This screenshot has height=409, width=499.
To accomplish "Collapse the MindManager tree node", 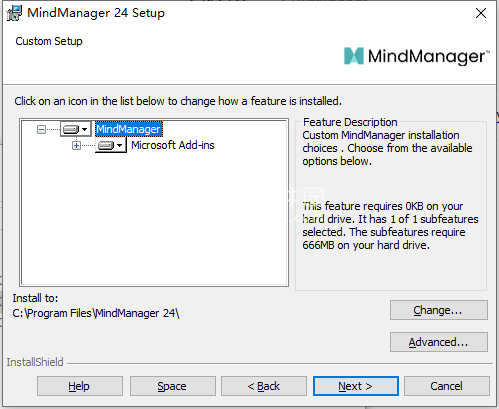I will 41,129.
